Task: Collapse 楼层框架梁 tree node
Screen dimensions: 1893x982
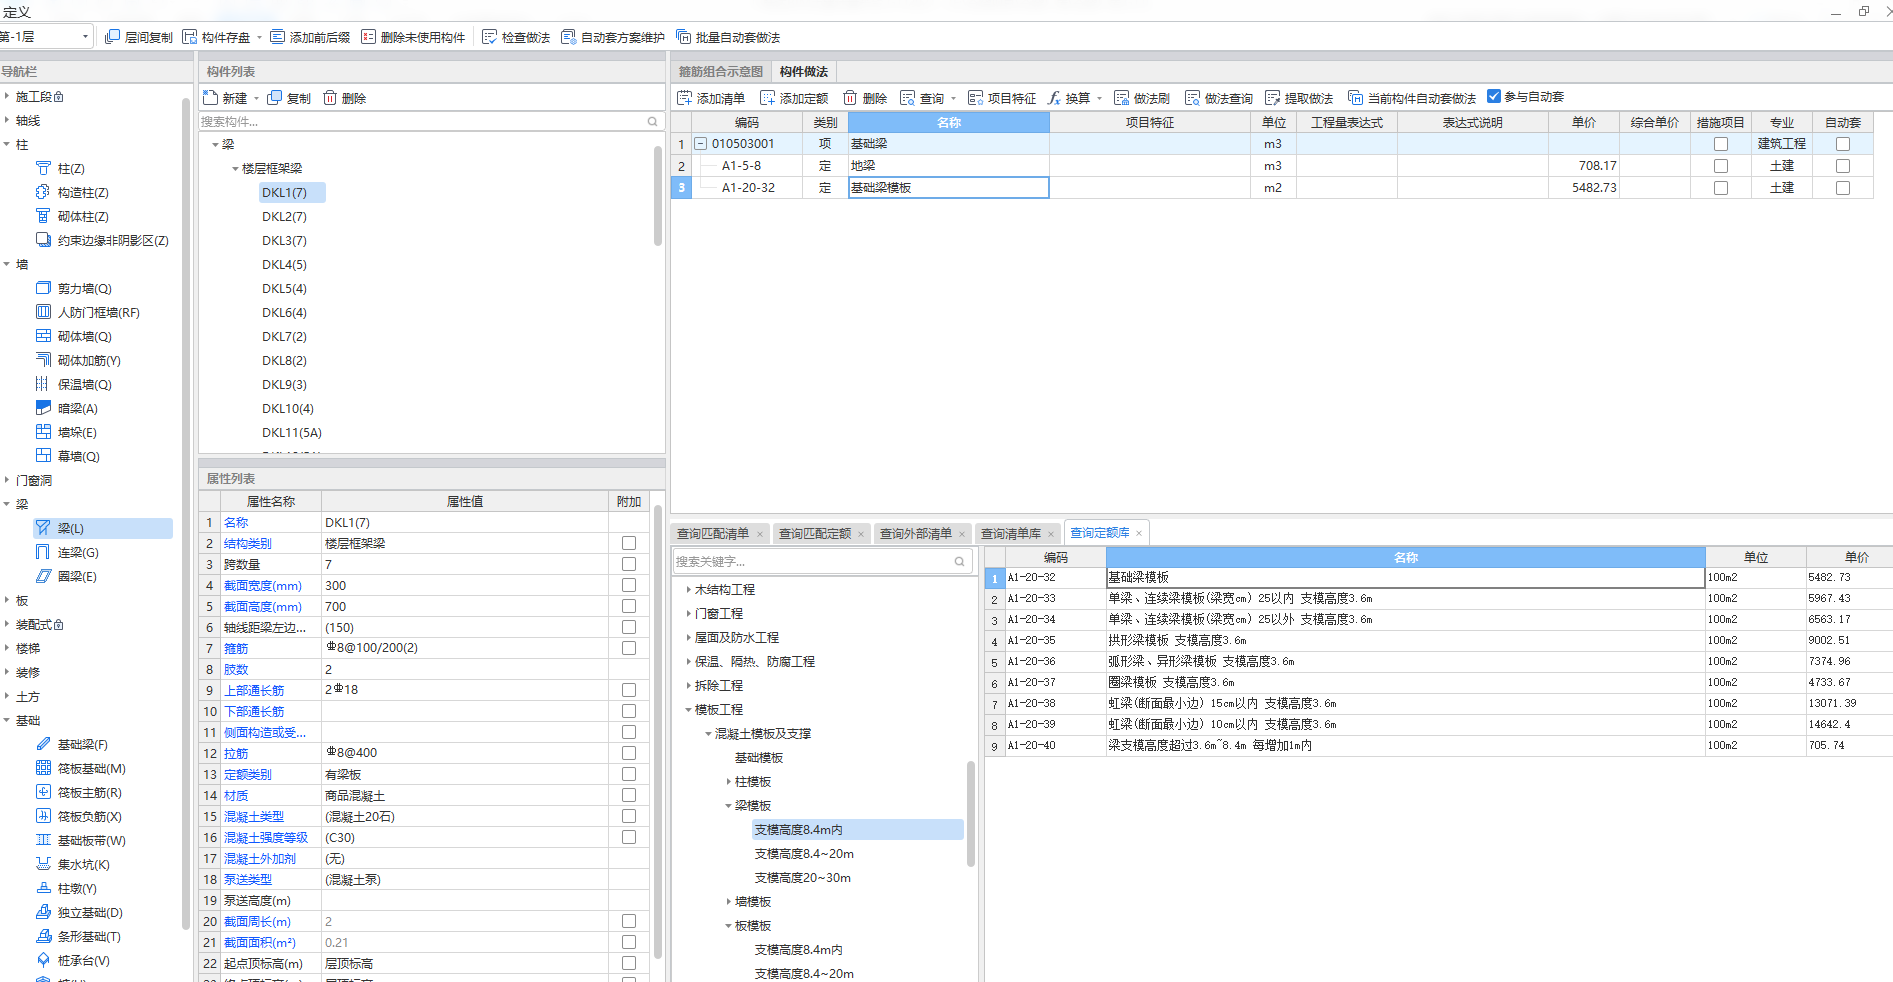Action: tap(235, 169)
